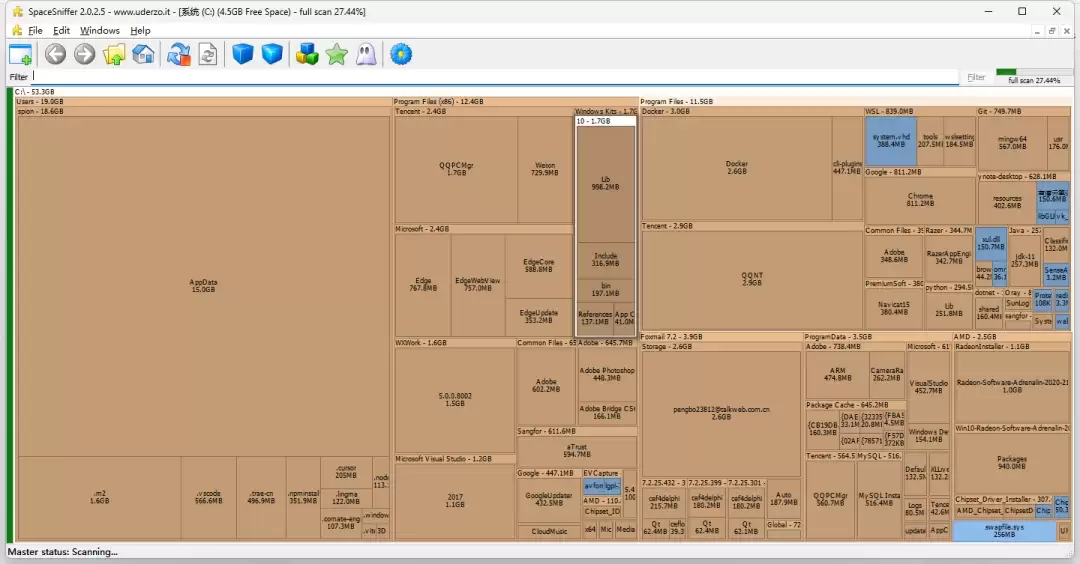The width and height of the screenshot is (1080, 564).
Task: Go to the home view
Action: click(x=143, y=54)
